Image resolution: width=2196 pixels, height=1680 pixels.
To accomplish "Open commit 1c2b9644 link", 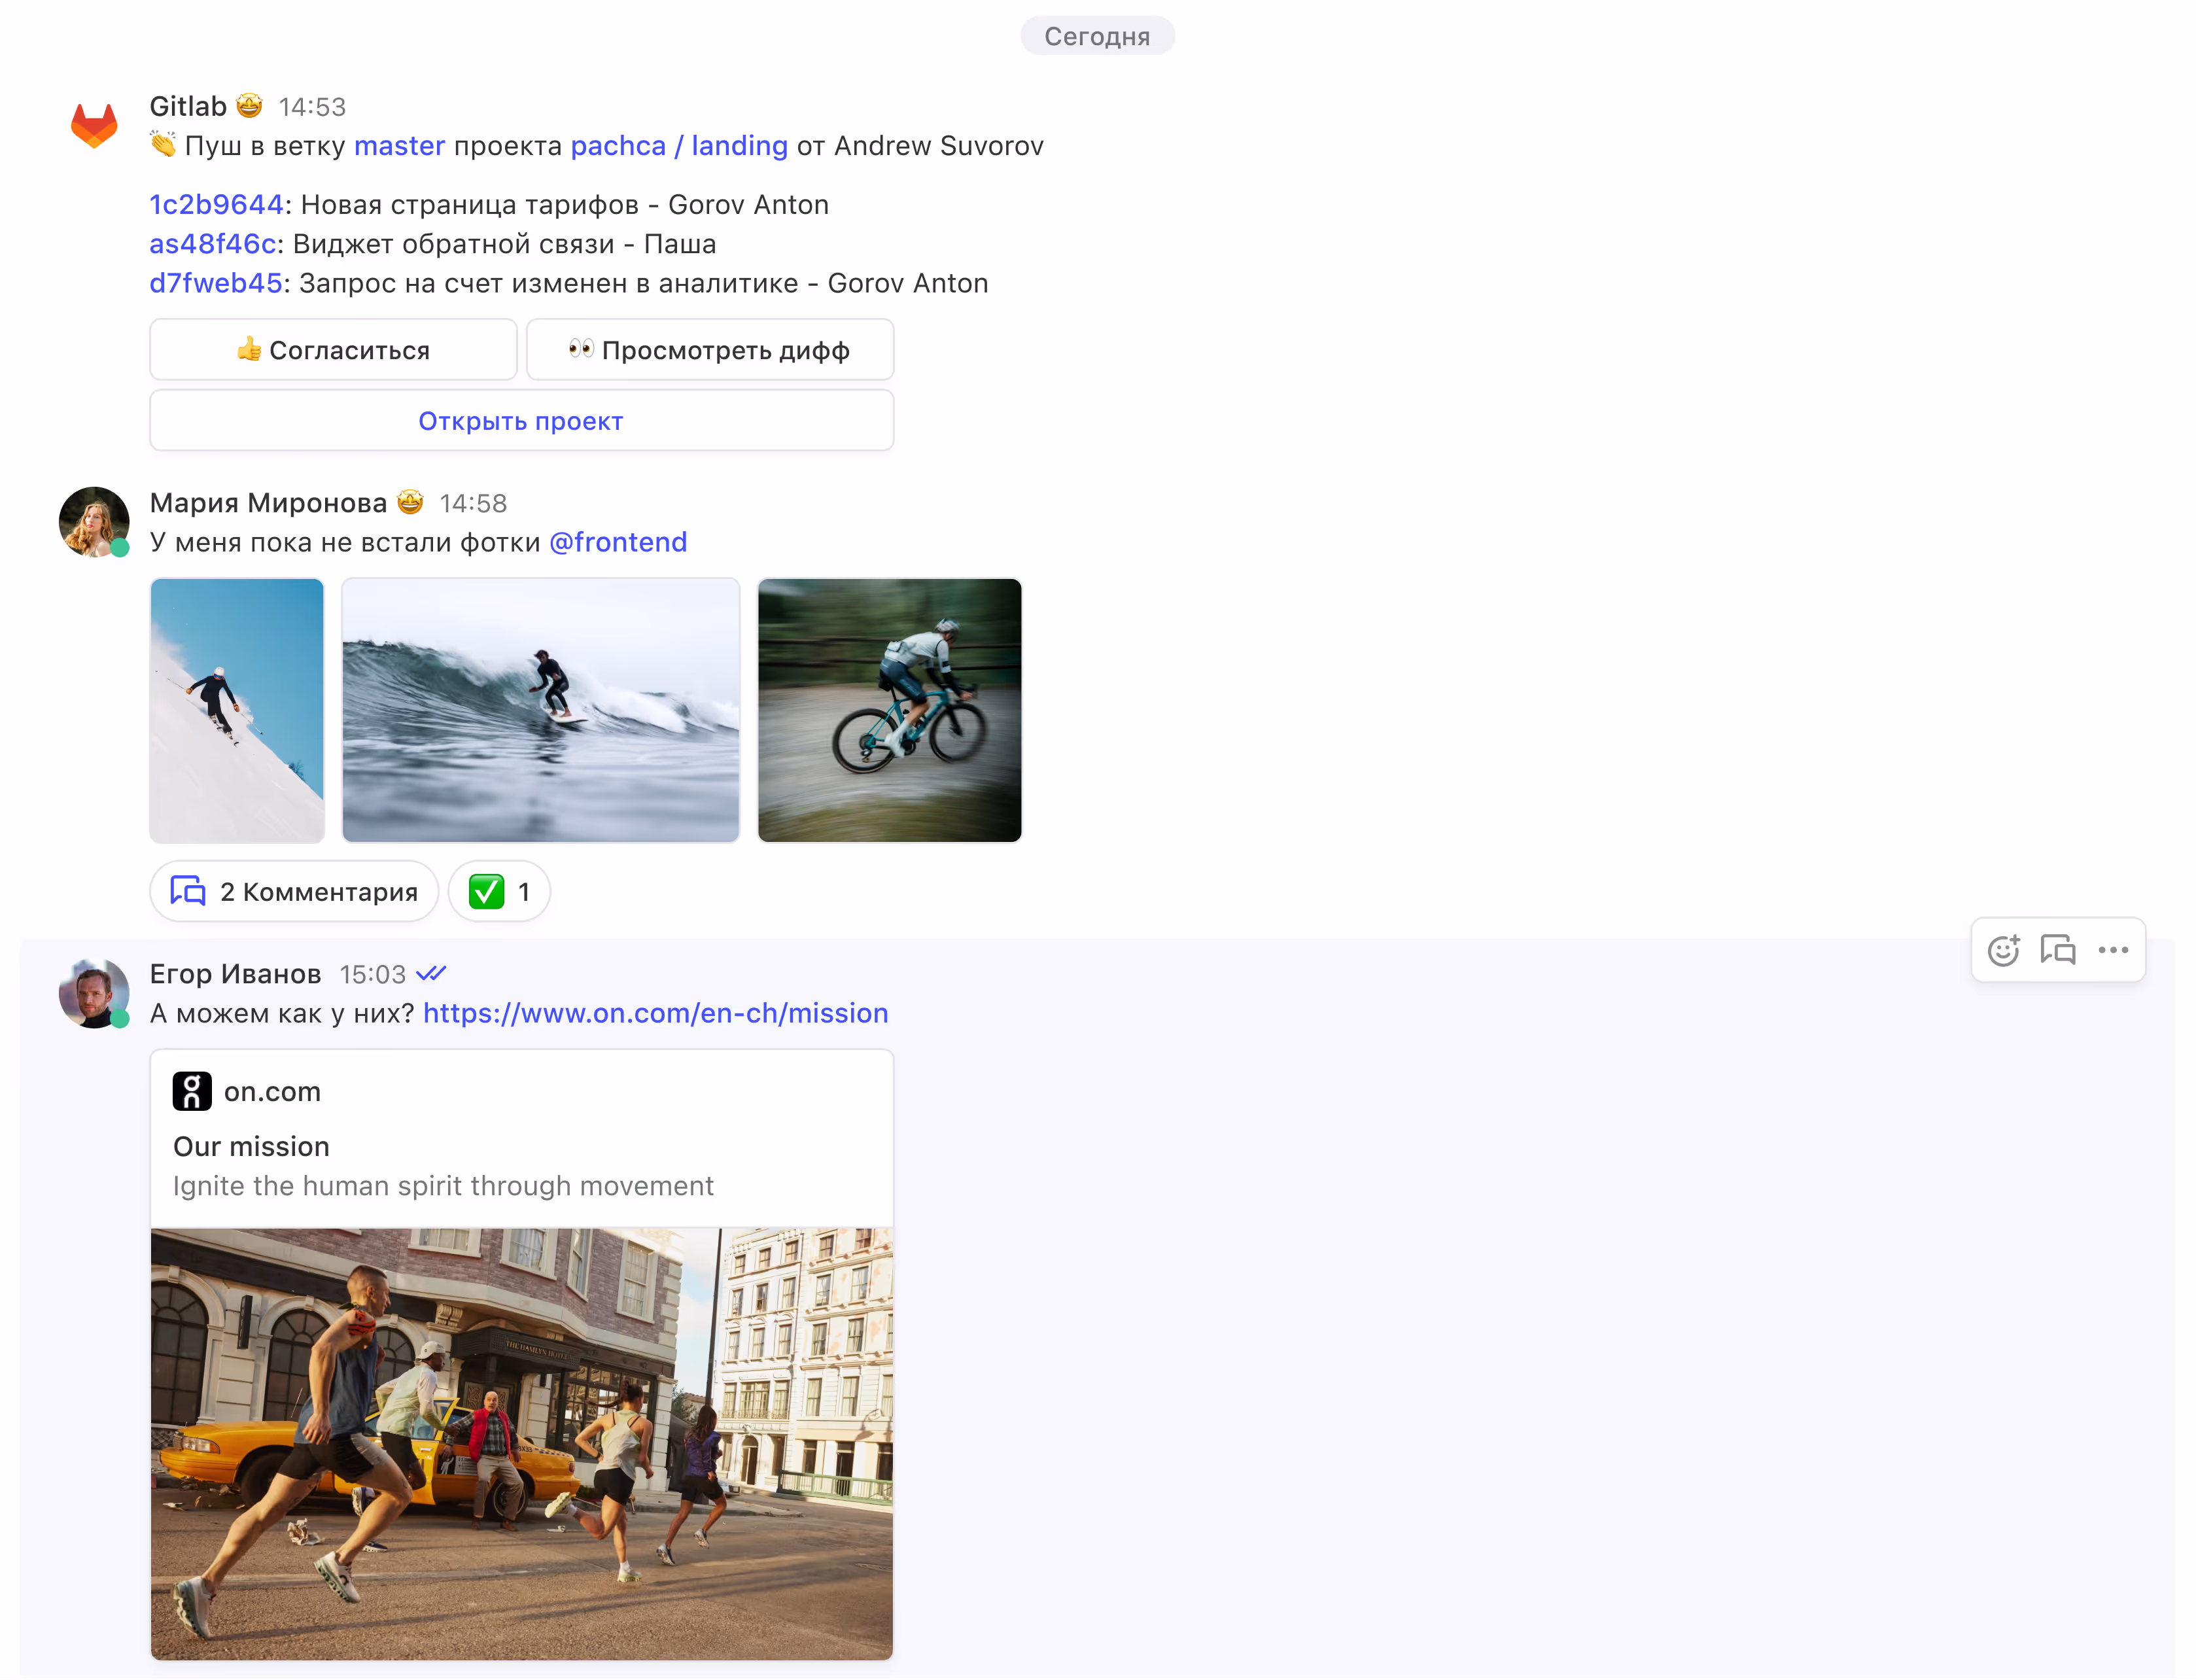I will click(x=216, y=205).
